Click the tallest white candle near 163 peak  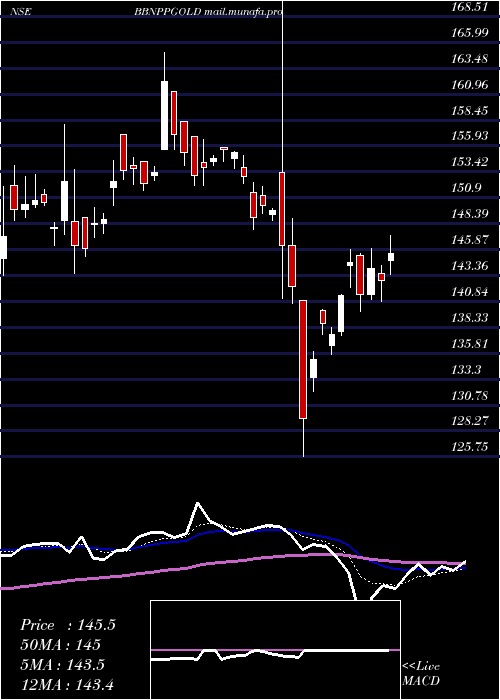coord(165,115)
